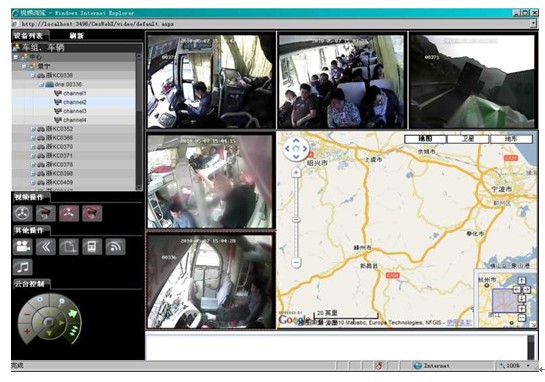Click the map zoom out minus button

click(x=296, y=262)
